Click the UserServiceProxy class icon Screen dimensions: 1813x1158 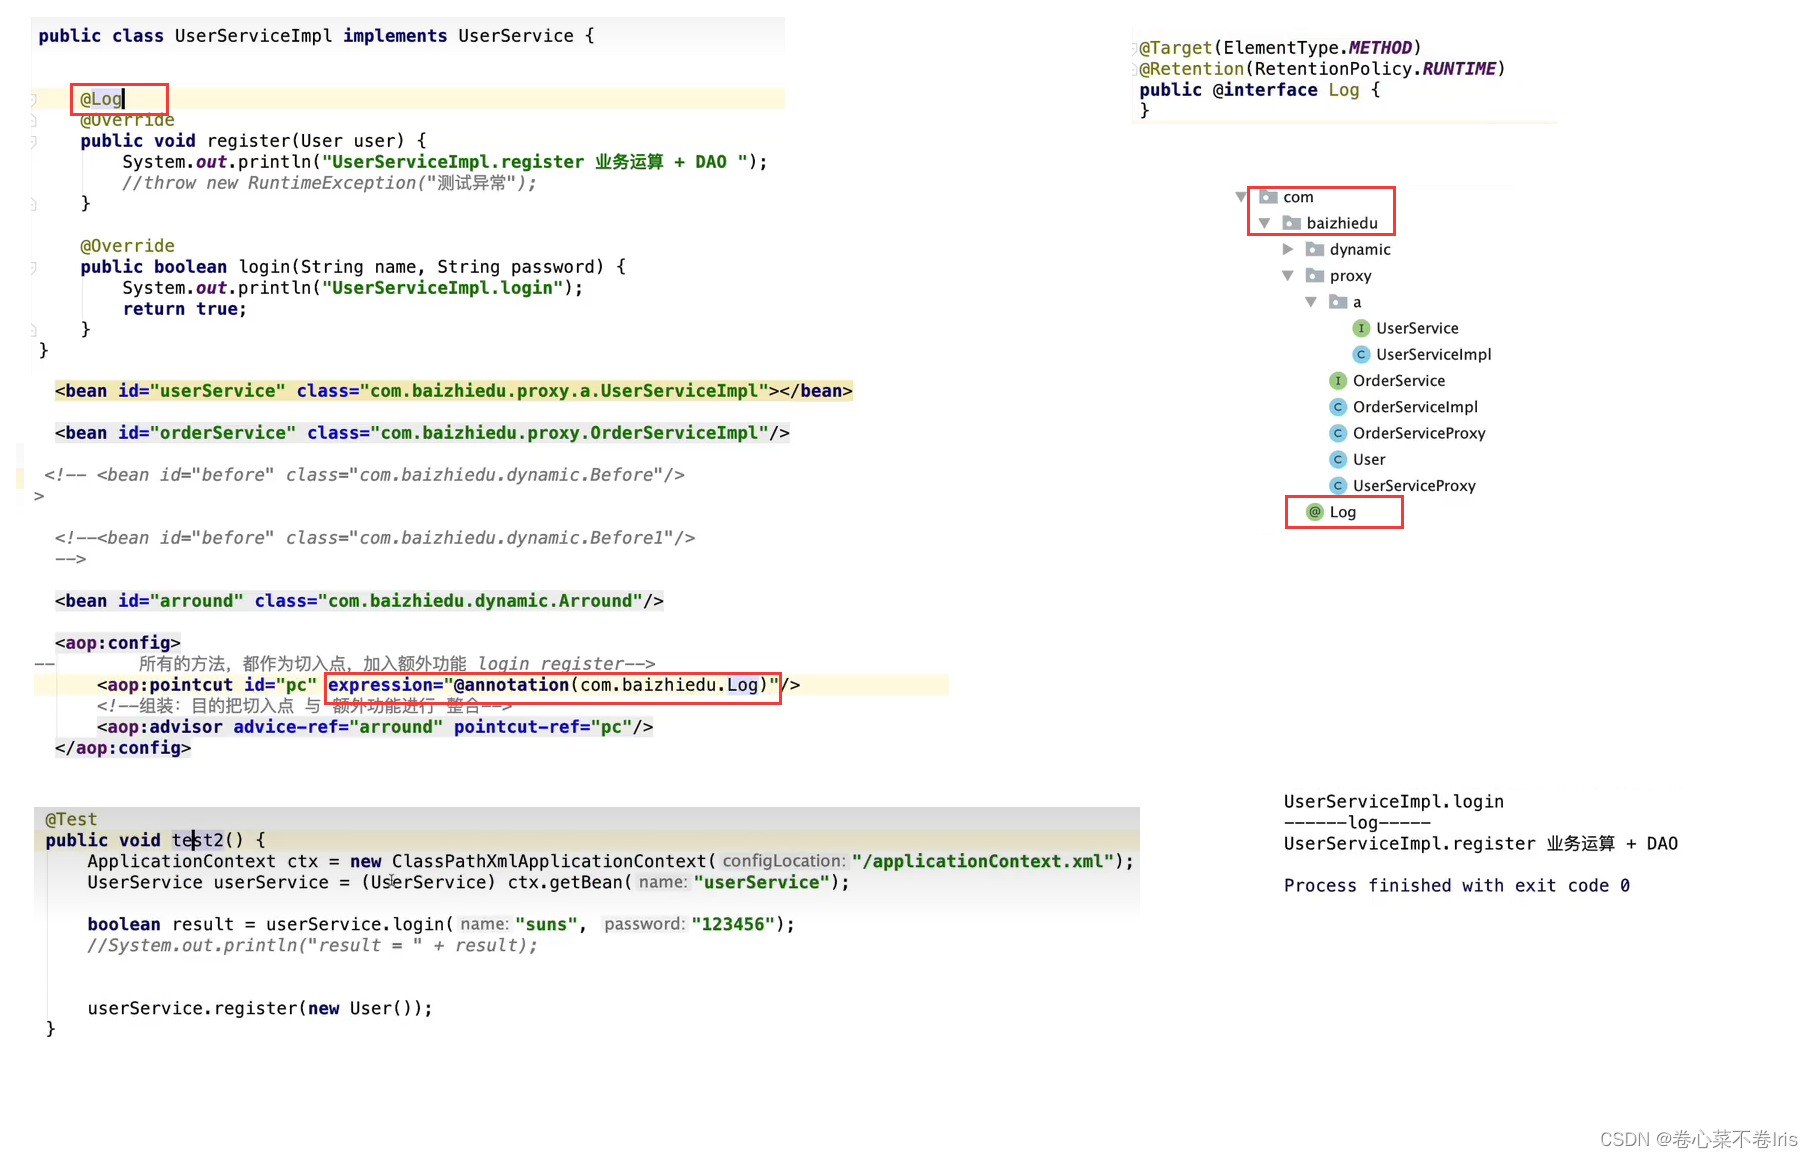point(1338,486)
